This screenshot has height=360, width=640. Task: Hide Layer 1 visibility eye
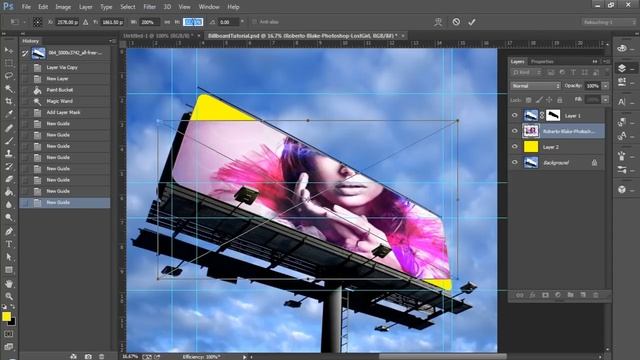tap(515, 116)
